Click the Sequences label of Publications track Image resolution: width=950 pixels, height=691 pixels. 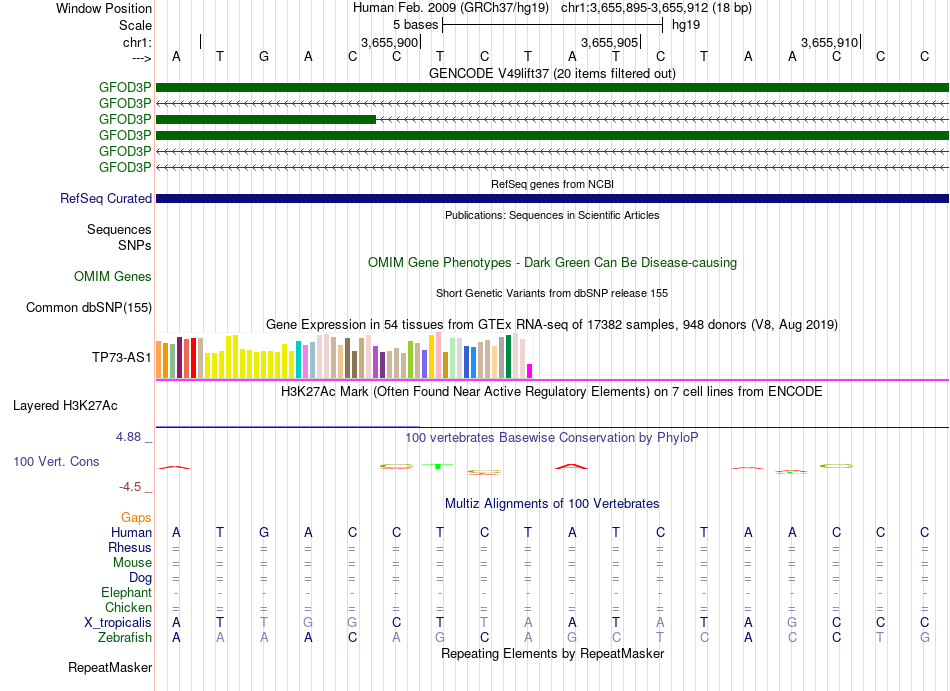[119, 230]
